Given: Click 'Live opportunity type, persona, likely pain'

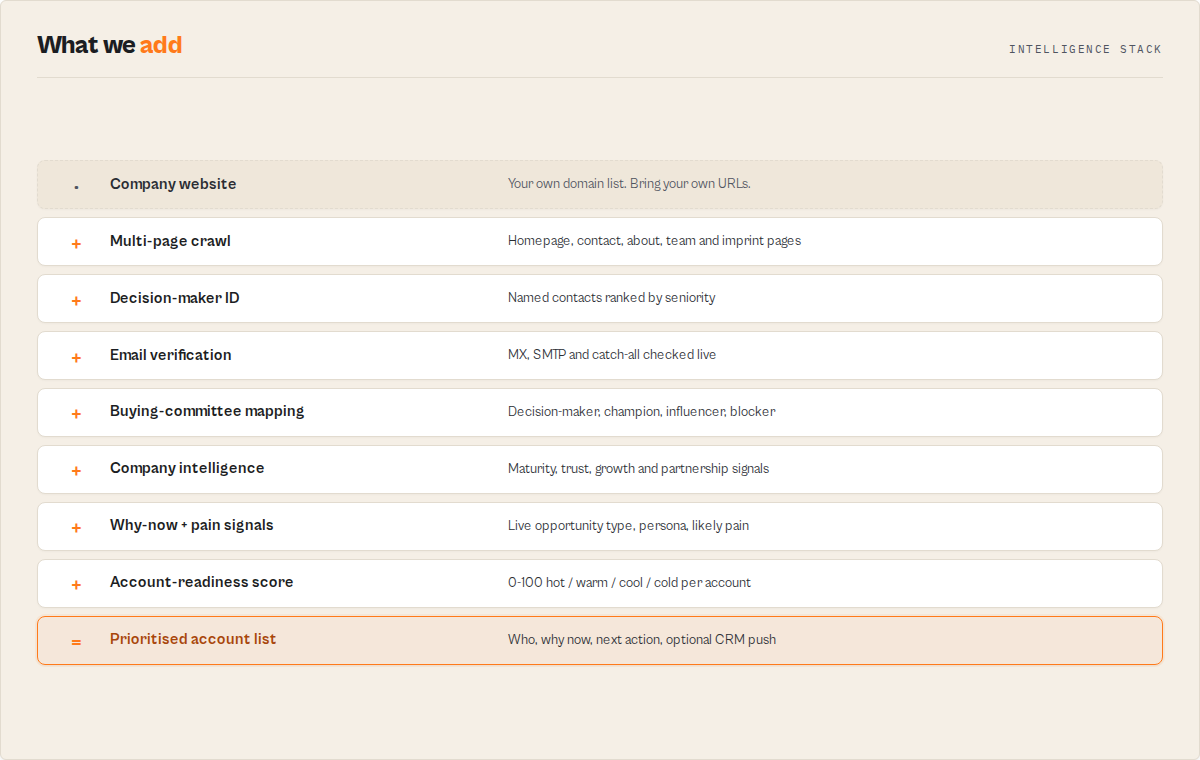Looking at the screenshot, I should pos(628,526).
